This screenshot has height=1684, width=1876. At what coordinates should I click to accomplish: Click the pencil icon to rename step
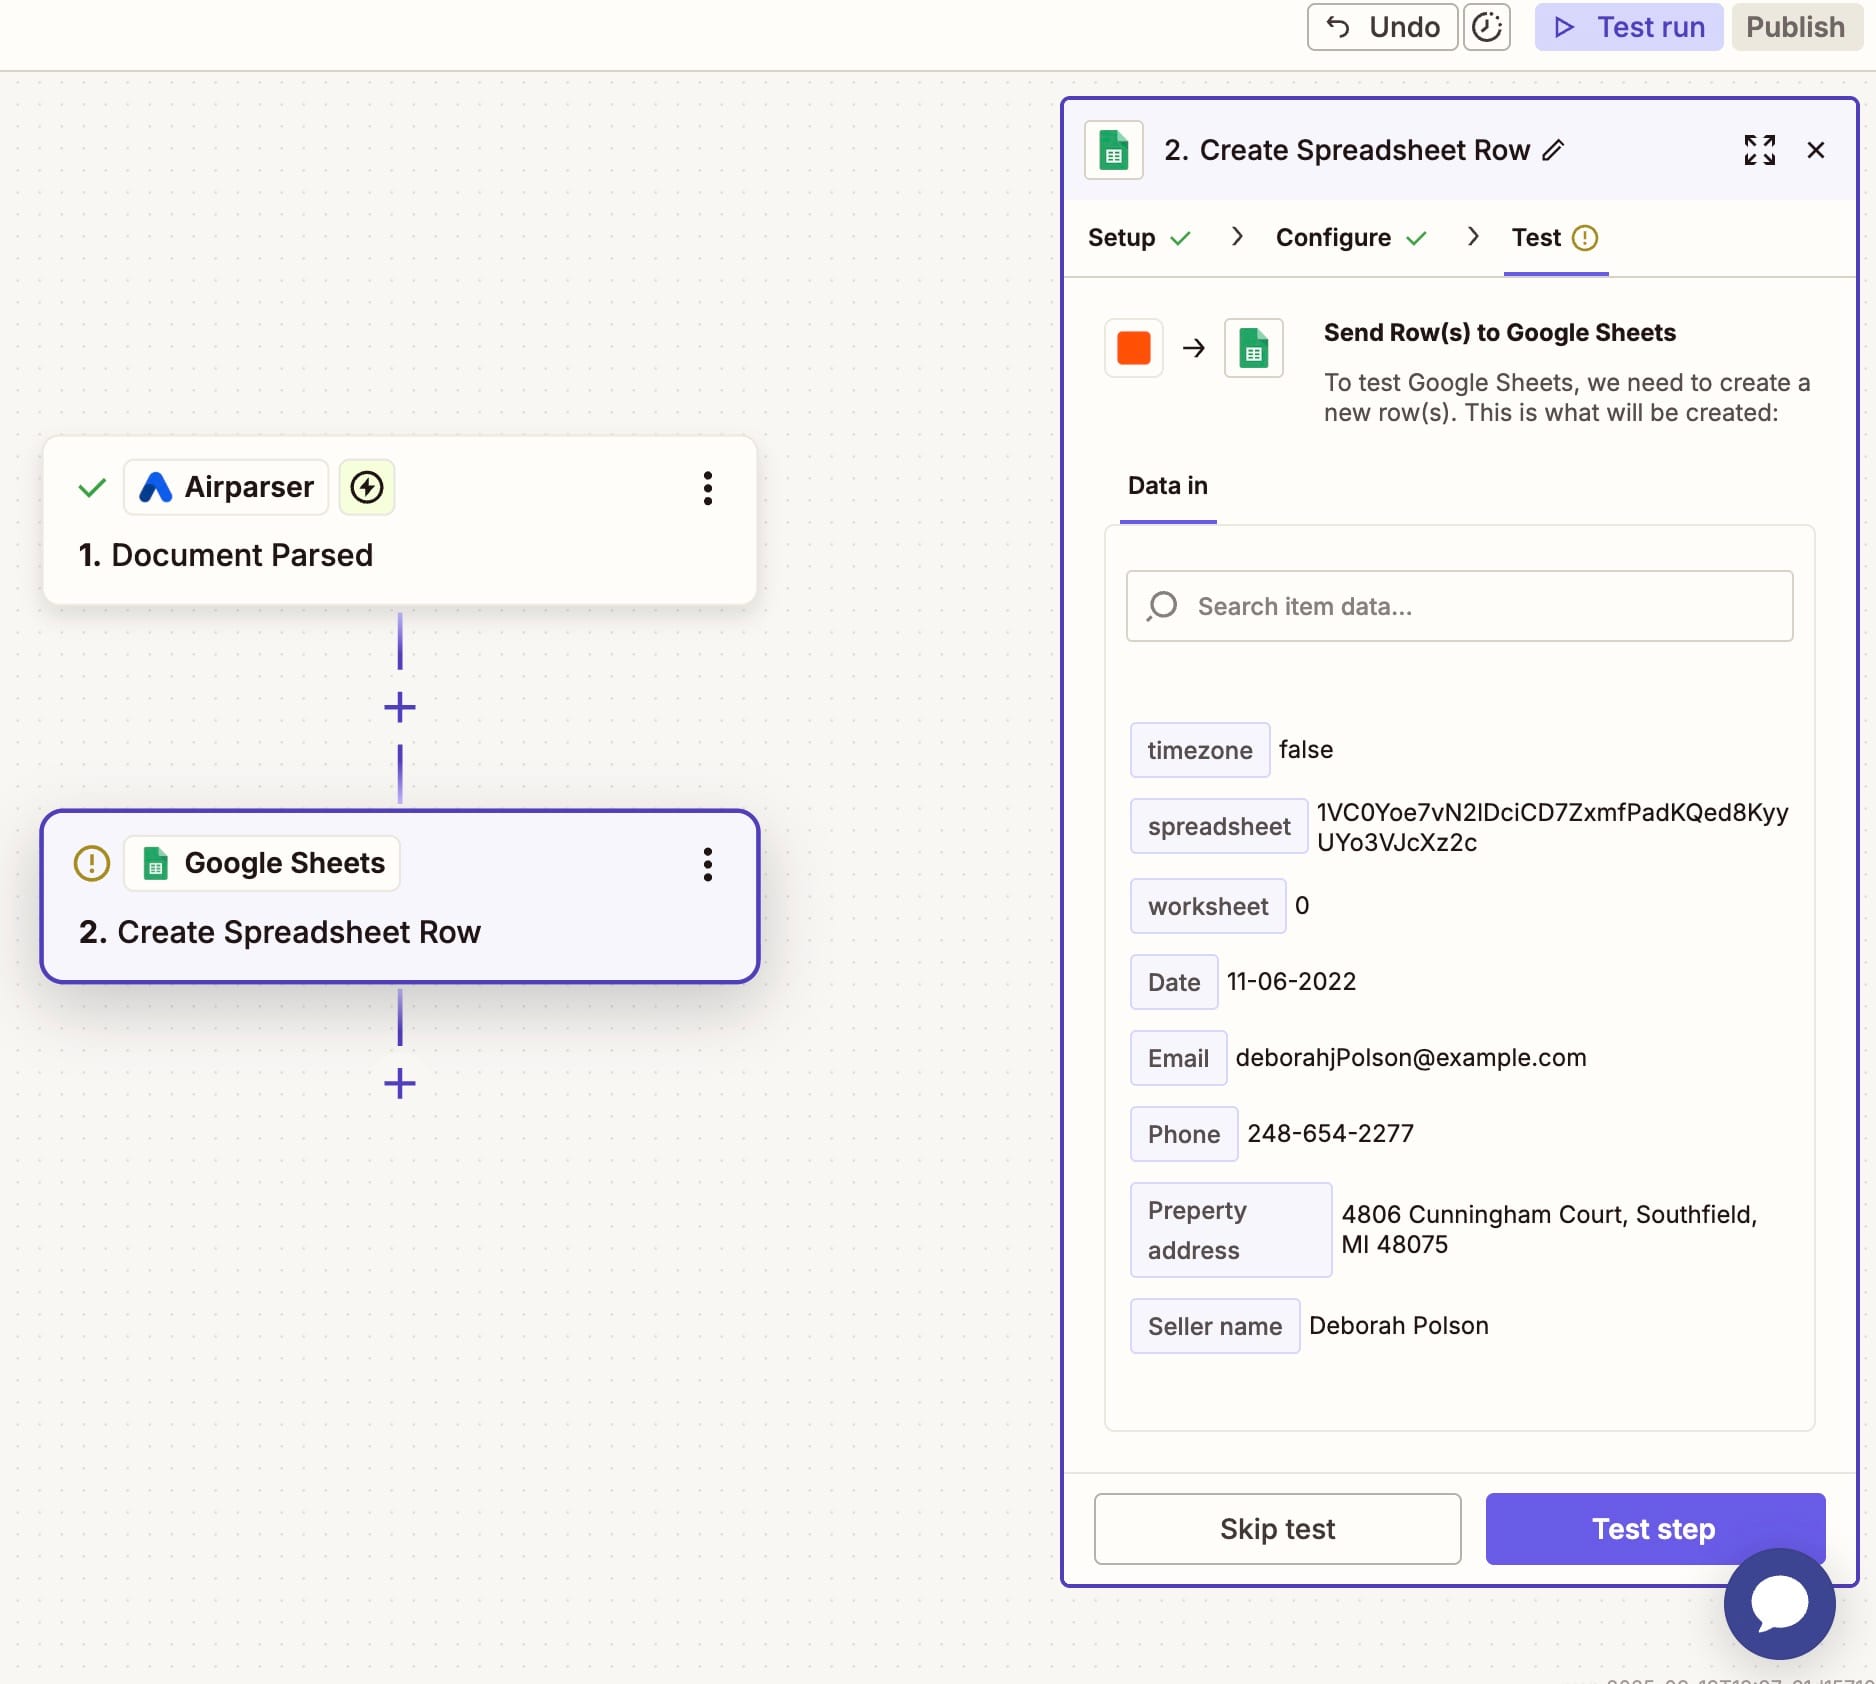click(1553, 150)
